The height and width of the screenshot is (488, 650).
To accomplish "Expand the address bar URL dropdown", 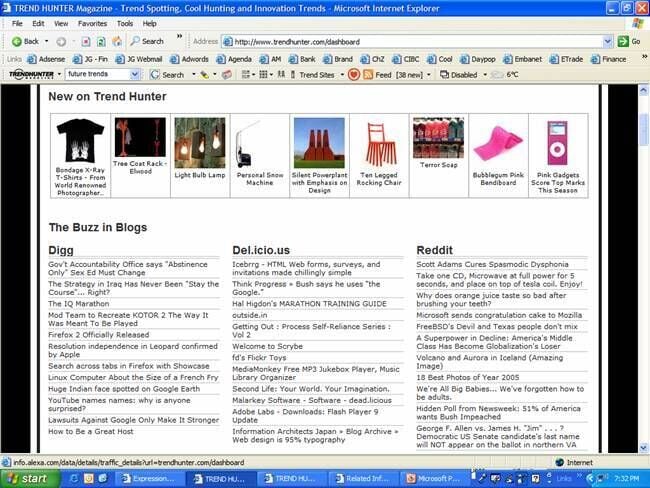I will pyautogui.click(x=608, y=41).
